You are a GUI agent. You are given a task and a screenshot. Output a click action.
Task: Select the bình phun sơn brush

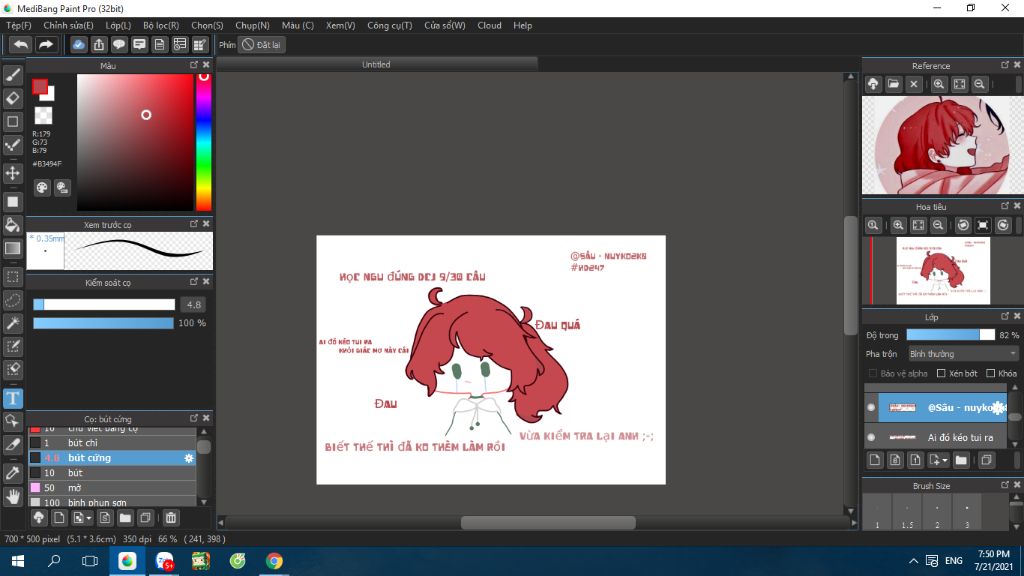click(x=112, y=502)
